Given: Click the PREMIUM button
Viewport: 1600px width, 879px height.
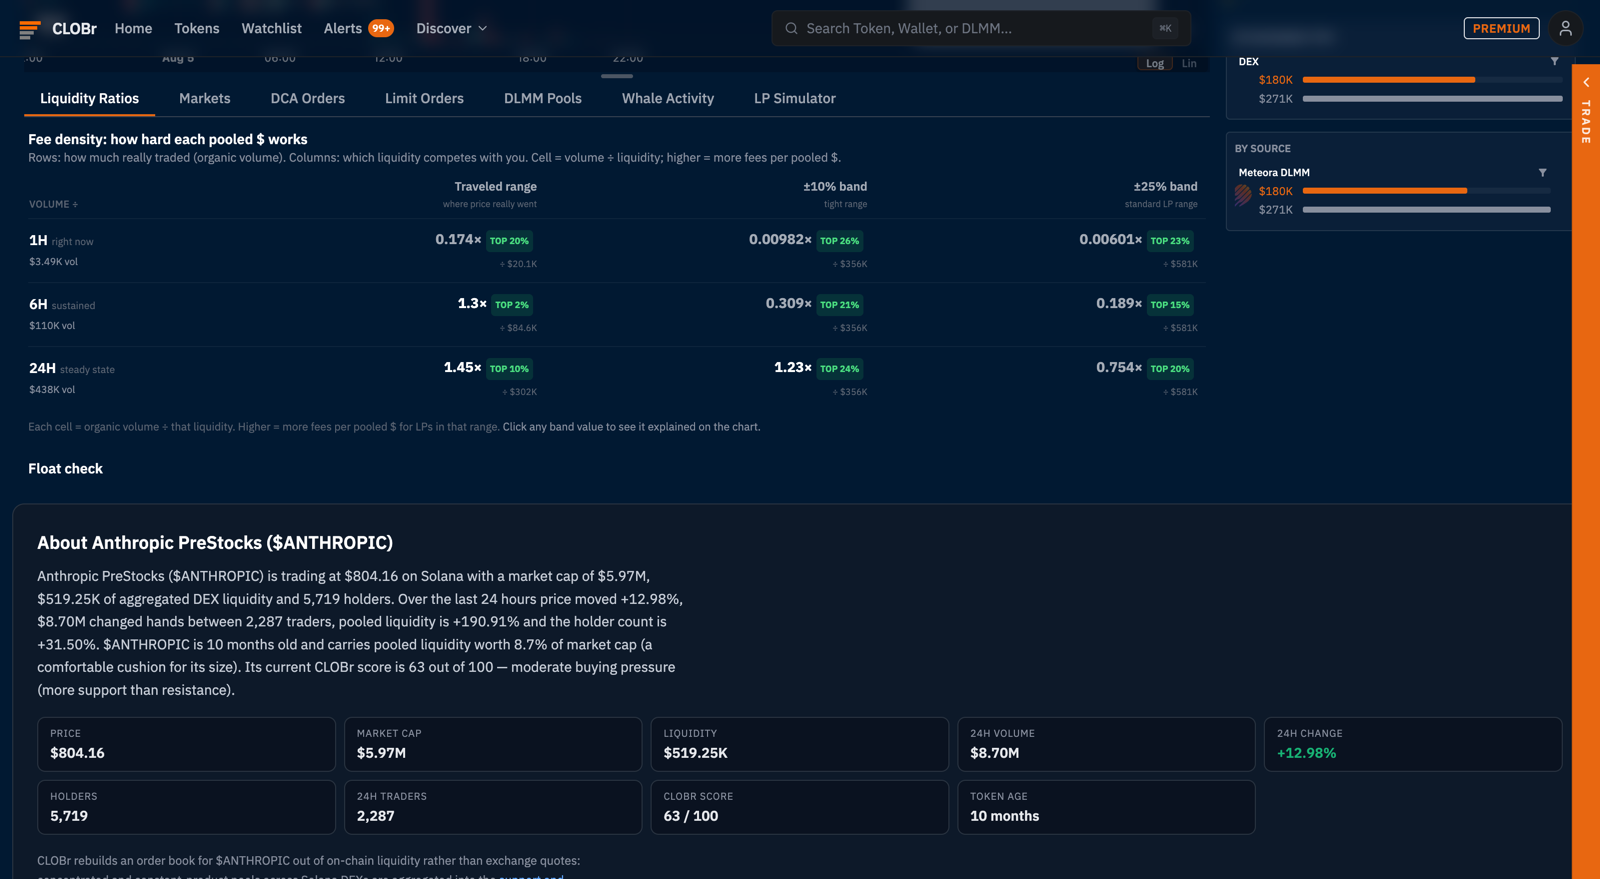Looking at the screenshot, I should coord(1501,28).
